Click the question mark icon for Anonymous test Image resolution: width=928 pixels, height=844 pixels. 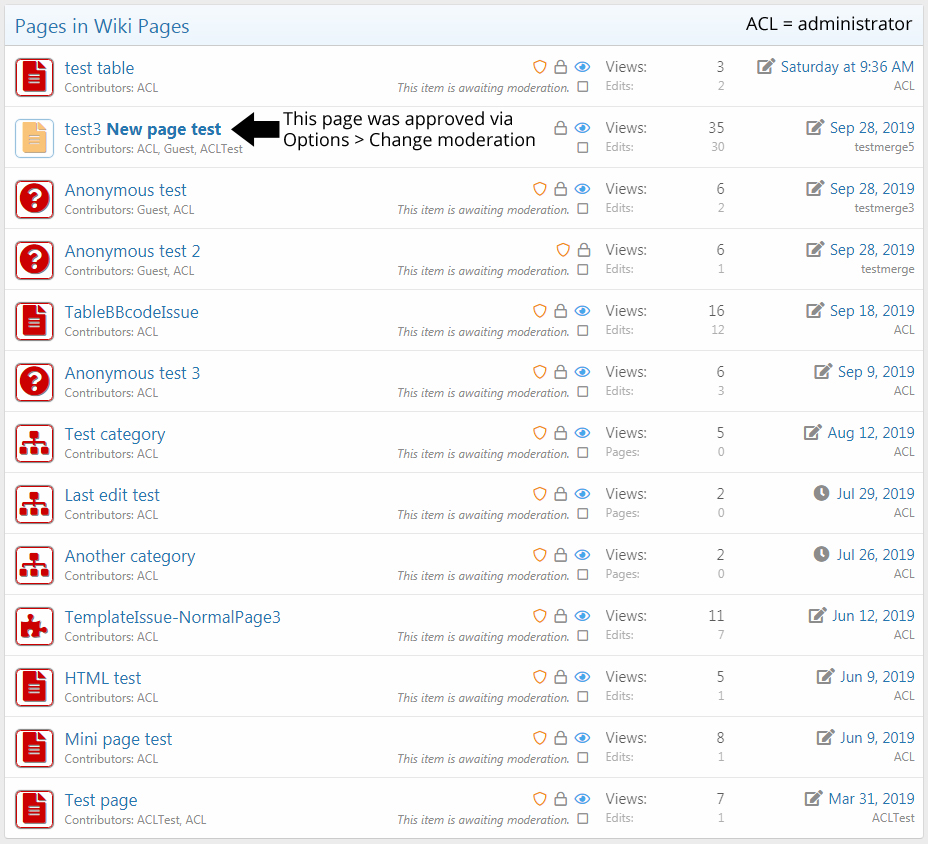(x=34, y=199)
